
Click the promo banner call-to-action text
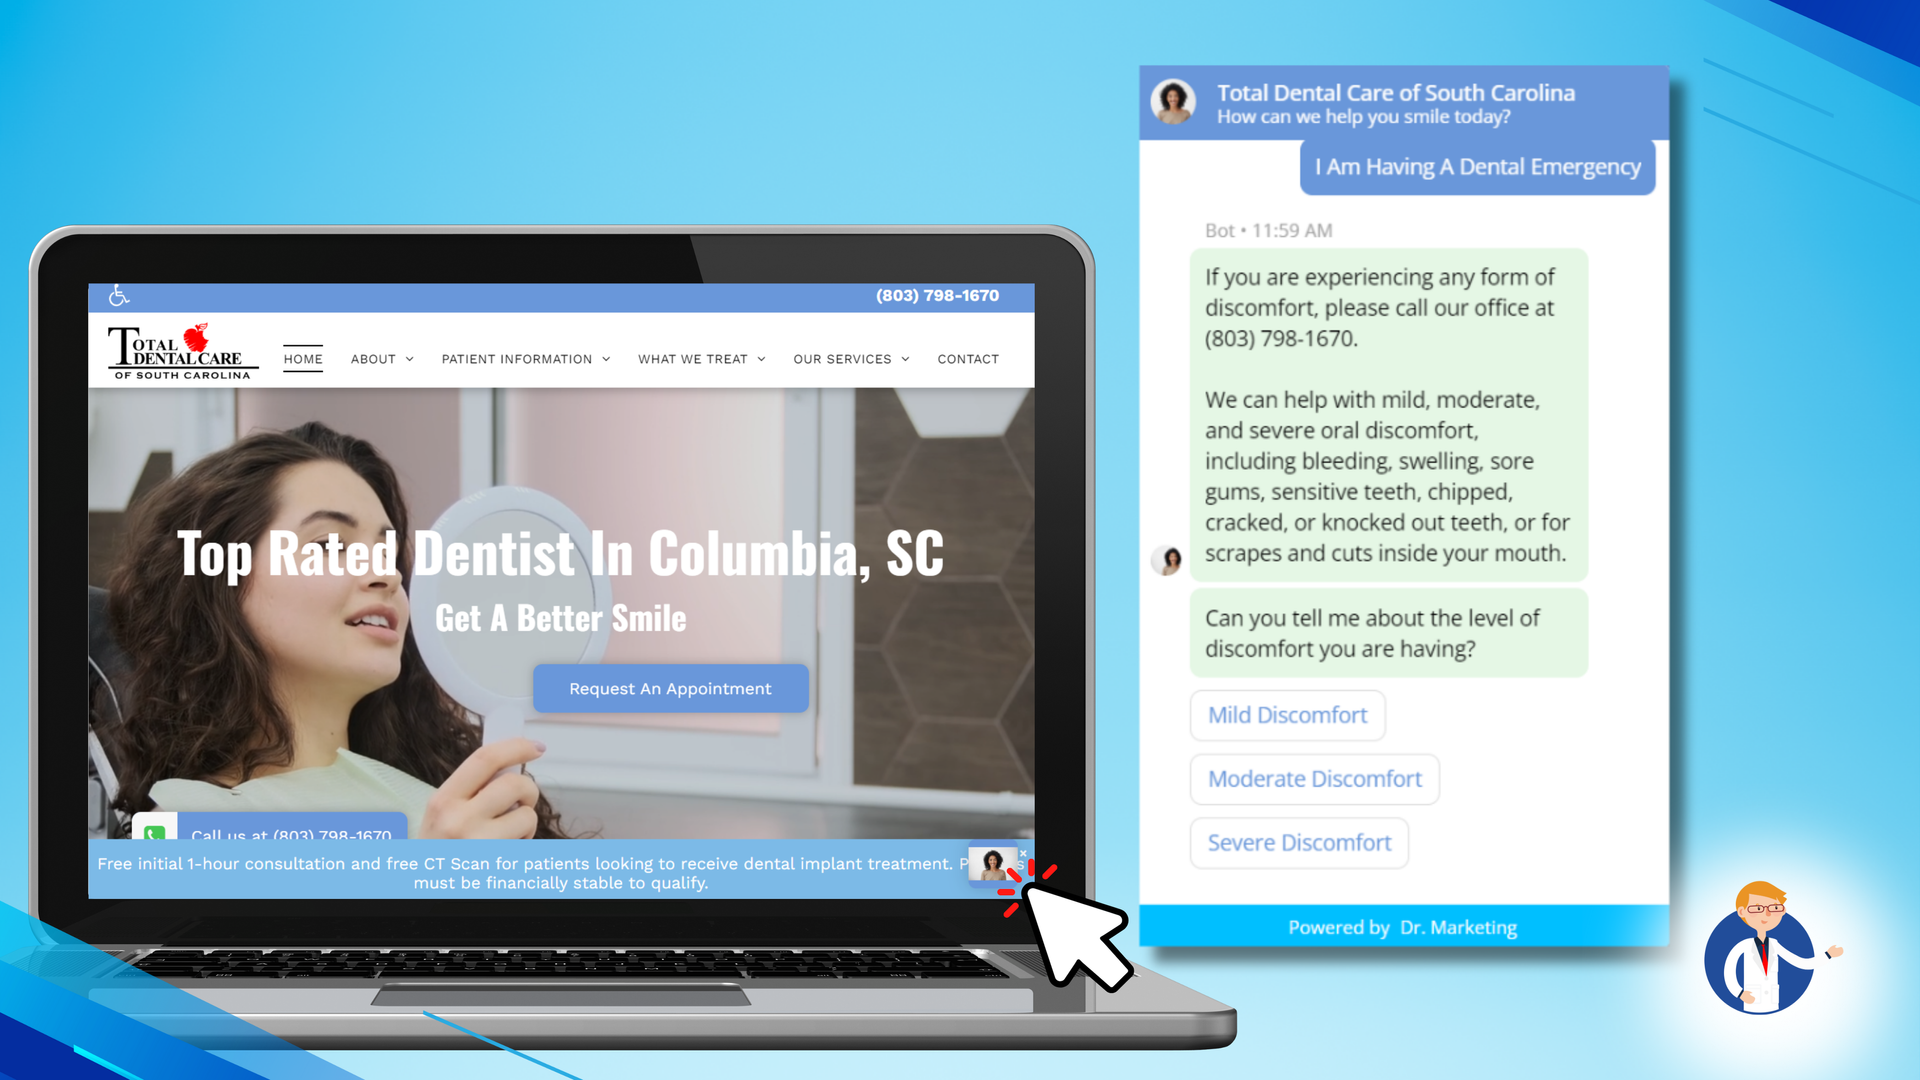pyautogui.click(x=560, y=873)
